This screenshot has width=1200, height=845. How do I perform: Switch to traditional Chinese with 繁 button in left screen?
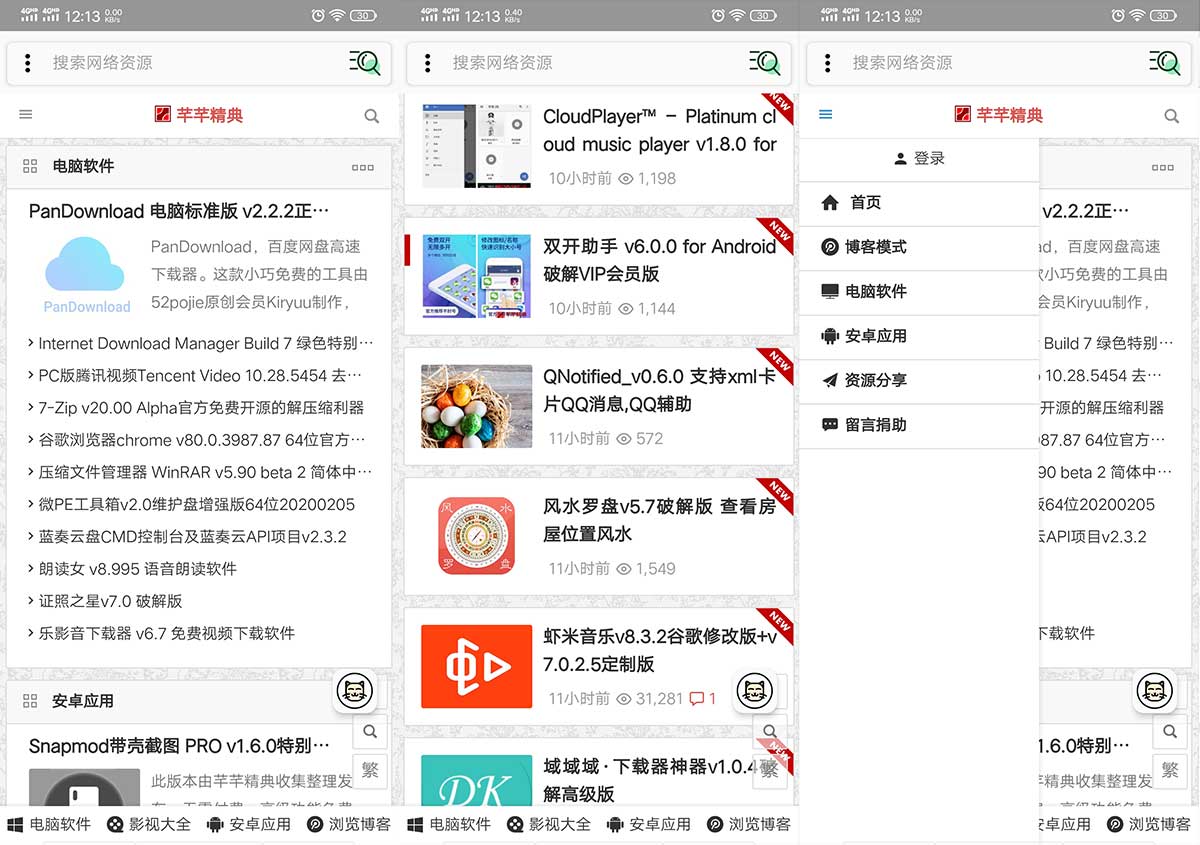(370, 771)
